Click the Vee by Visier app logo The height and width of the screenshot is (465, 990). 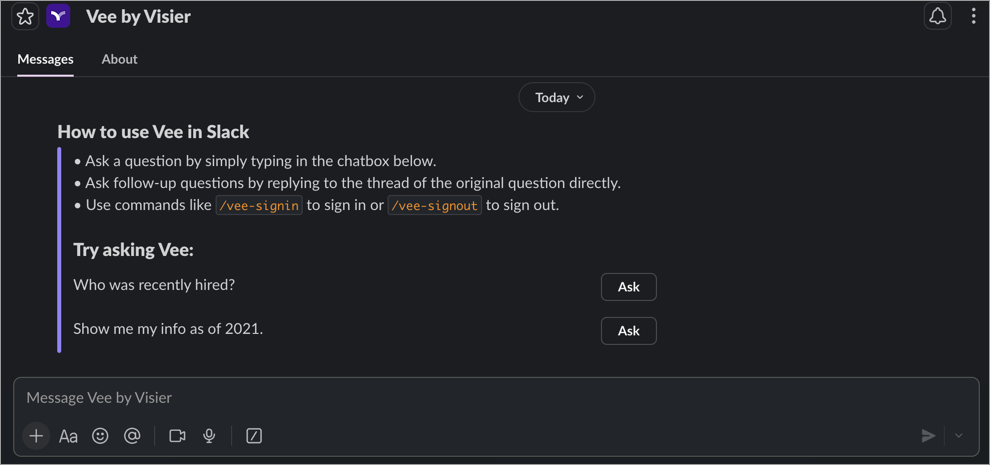click(59, 17)
